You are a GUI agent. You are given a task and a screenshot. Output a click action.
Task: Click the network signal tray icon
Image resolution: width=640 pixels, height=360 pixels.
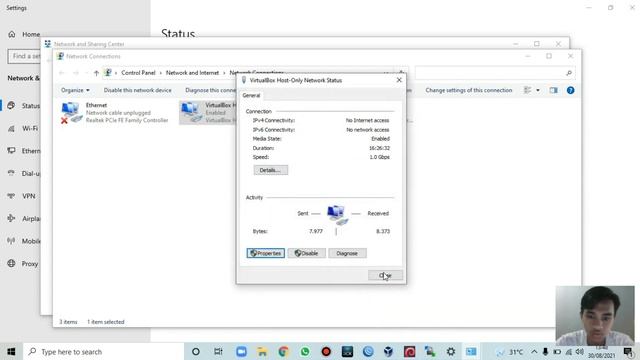coord(569,351)
